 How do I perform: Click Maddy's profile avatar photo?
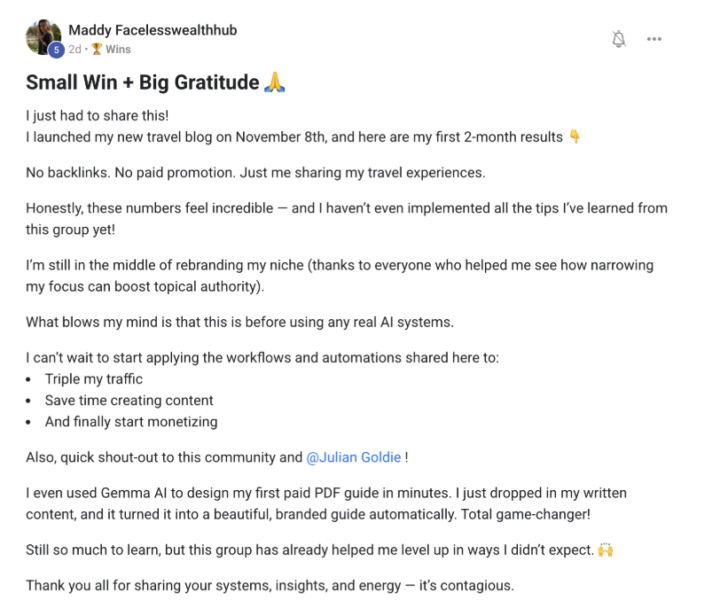[42, 37]
